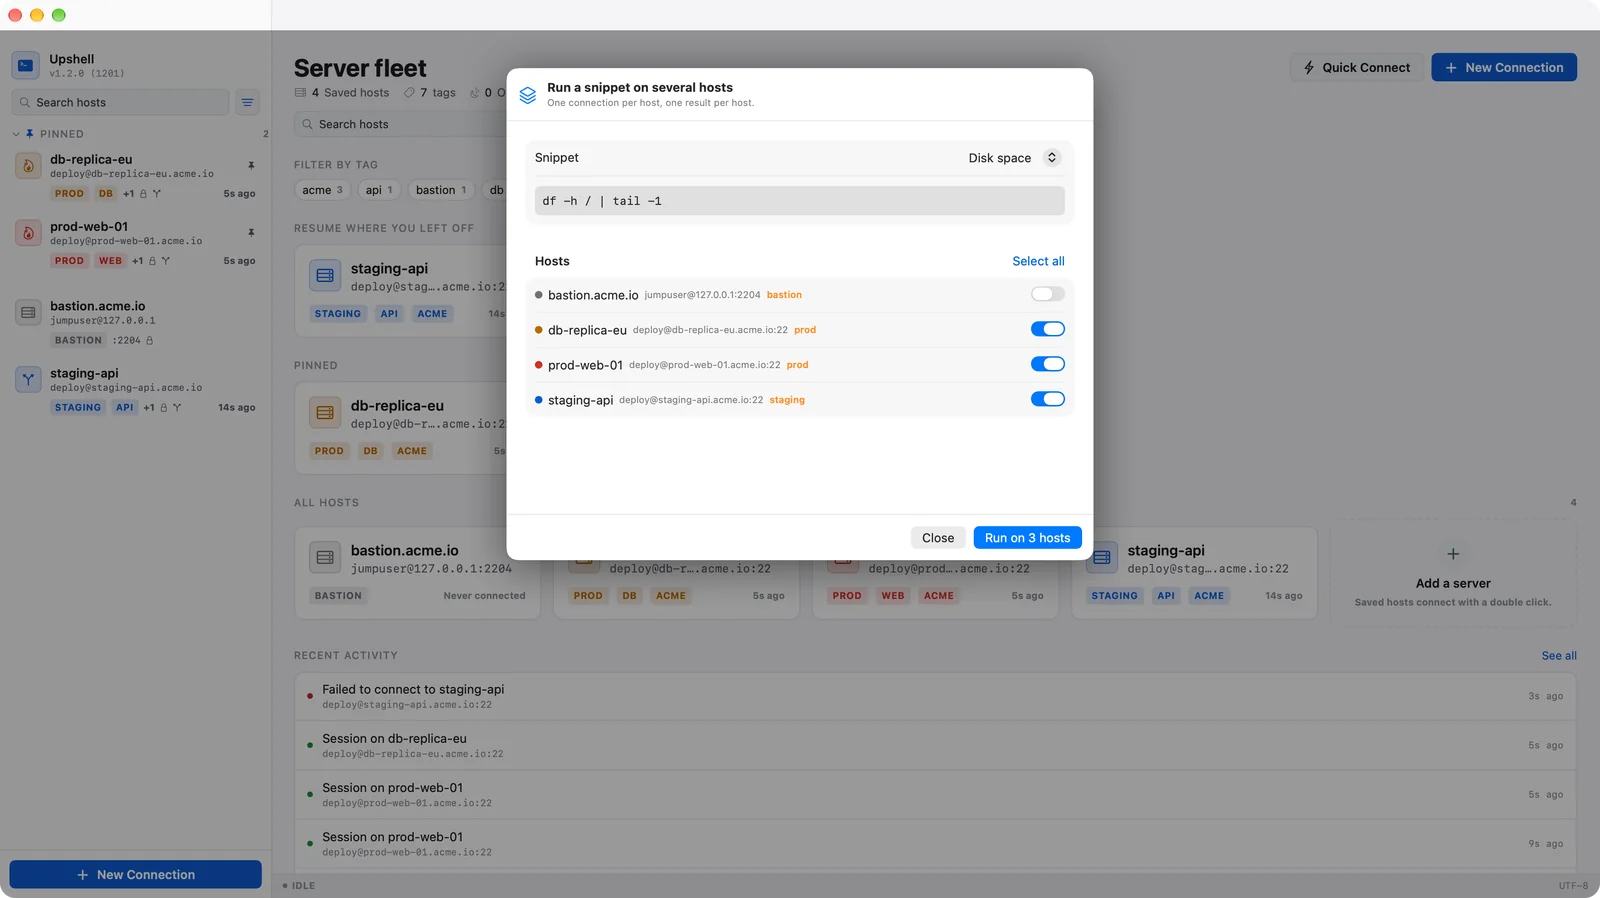Click the sidebar bottom New Connection button
1600x898 pixels.
click(136, 874)
